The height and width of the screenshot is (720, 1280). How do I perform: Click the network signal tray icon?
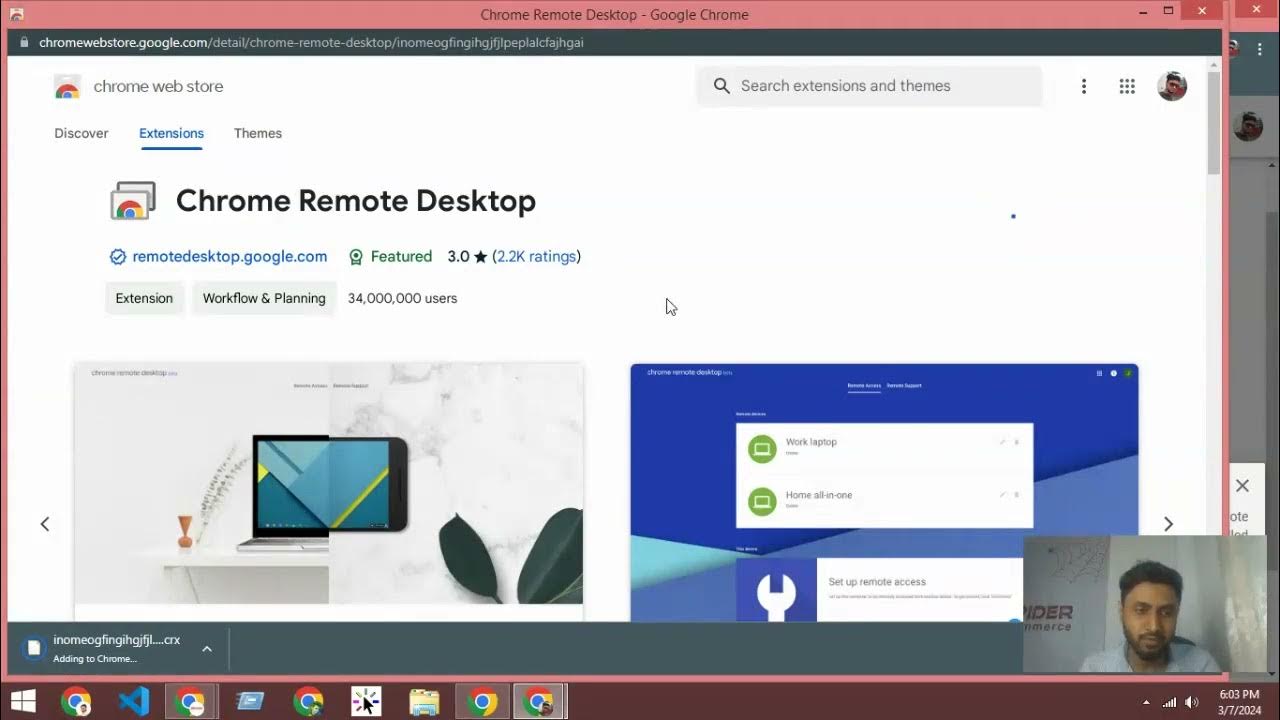(1169, 702)
